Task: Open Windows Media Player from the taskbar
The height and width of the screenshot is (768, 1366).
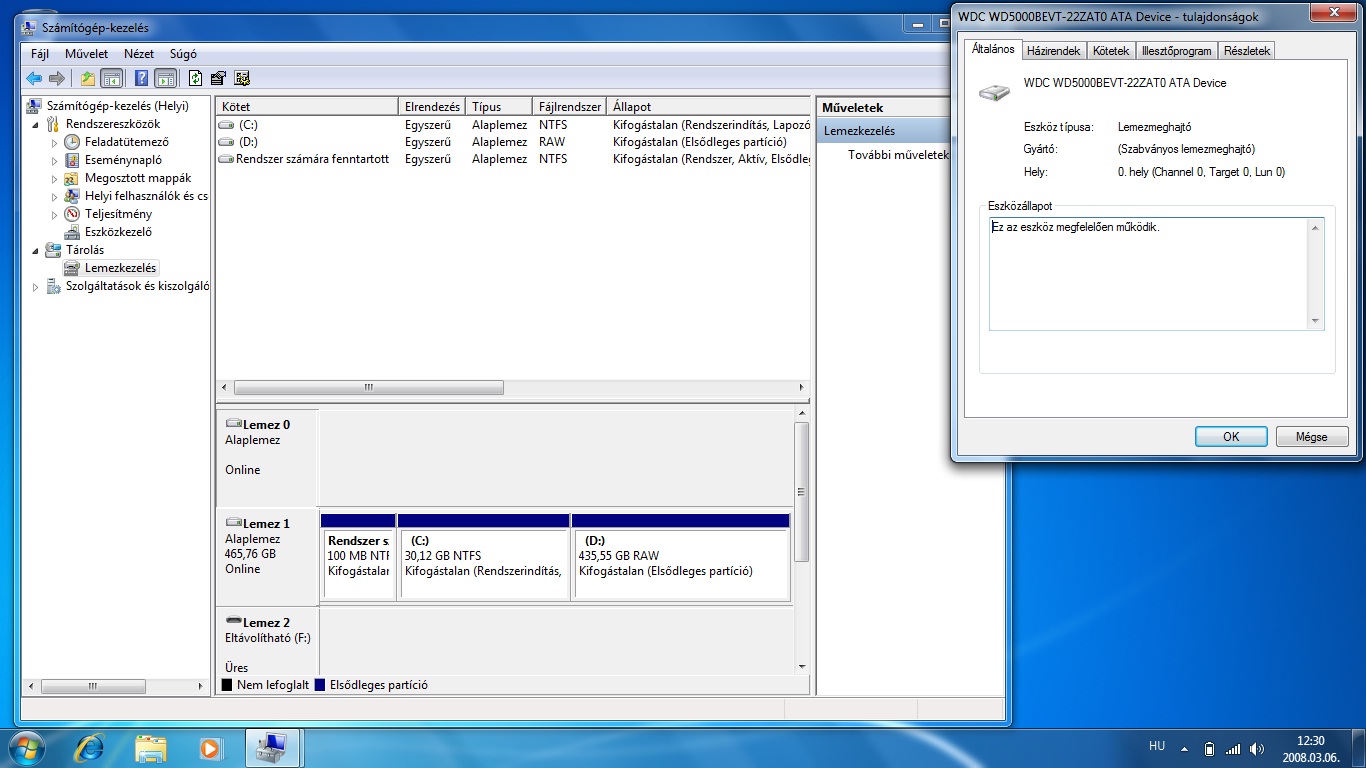Action: [x=210, y=747]
